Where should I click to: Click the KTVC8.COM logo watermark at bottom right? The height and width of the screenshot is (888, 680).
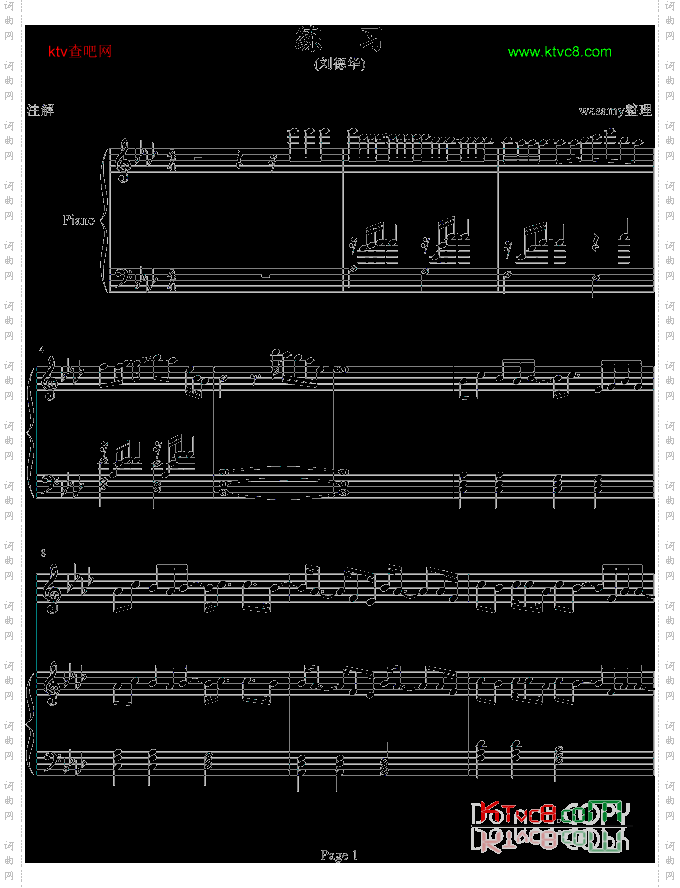click(548, 826)
